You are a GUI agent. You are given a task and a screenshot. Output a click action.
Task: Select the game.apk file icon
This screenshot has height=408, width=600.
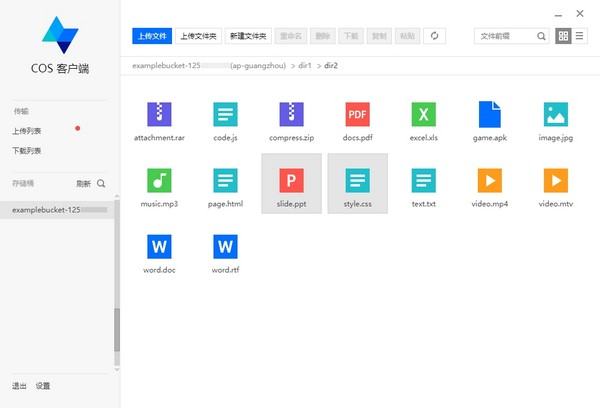pyautogui.click(x=490, y=114)
